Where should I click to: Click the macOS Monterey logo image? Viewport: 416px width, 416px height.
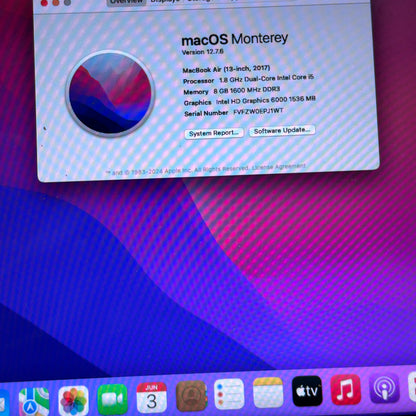point(110,94)
